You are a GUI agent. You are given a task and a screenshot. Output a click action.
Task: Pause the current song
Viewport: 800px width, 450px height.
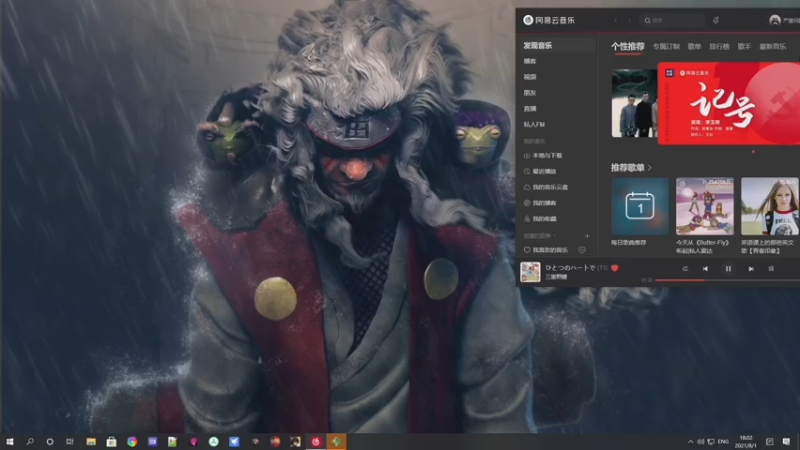click(x=728, y=268)
